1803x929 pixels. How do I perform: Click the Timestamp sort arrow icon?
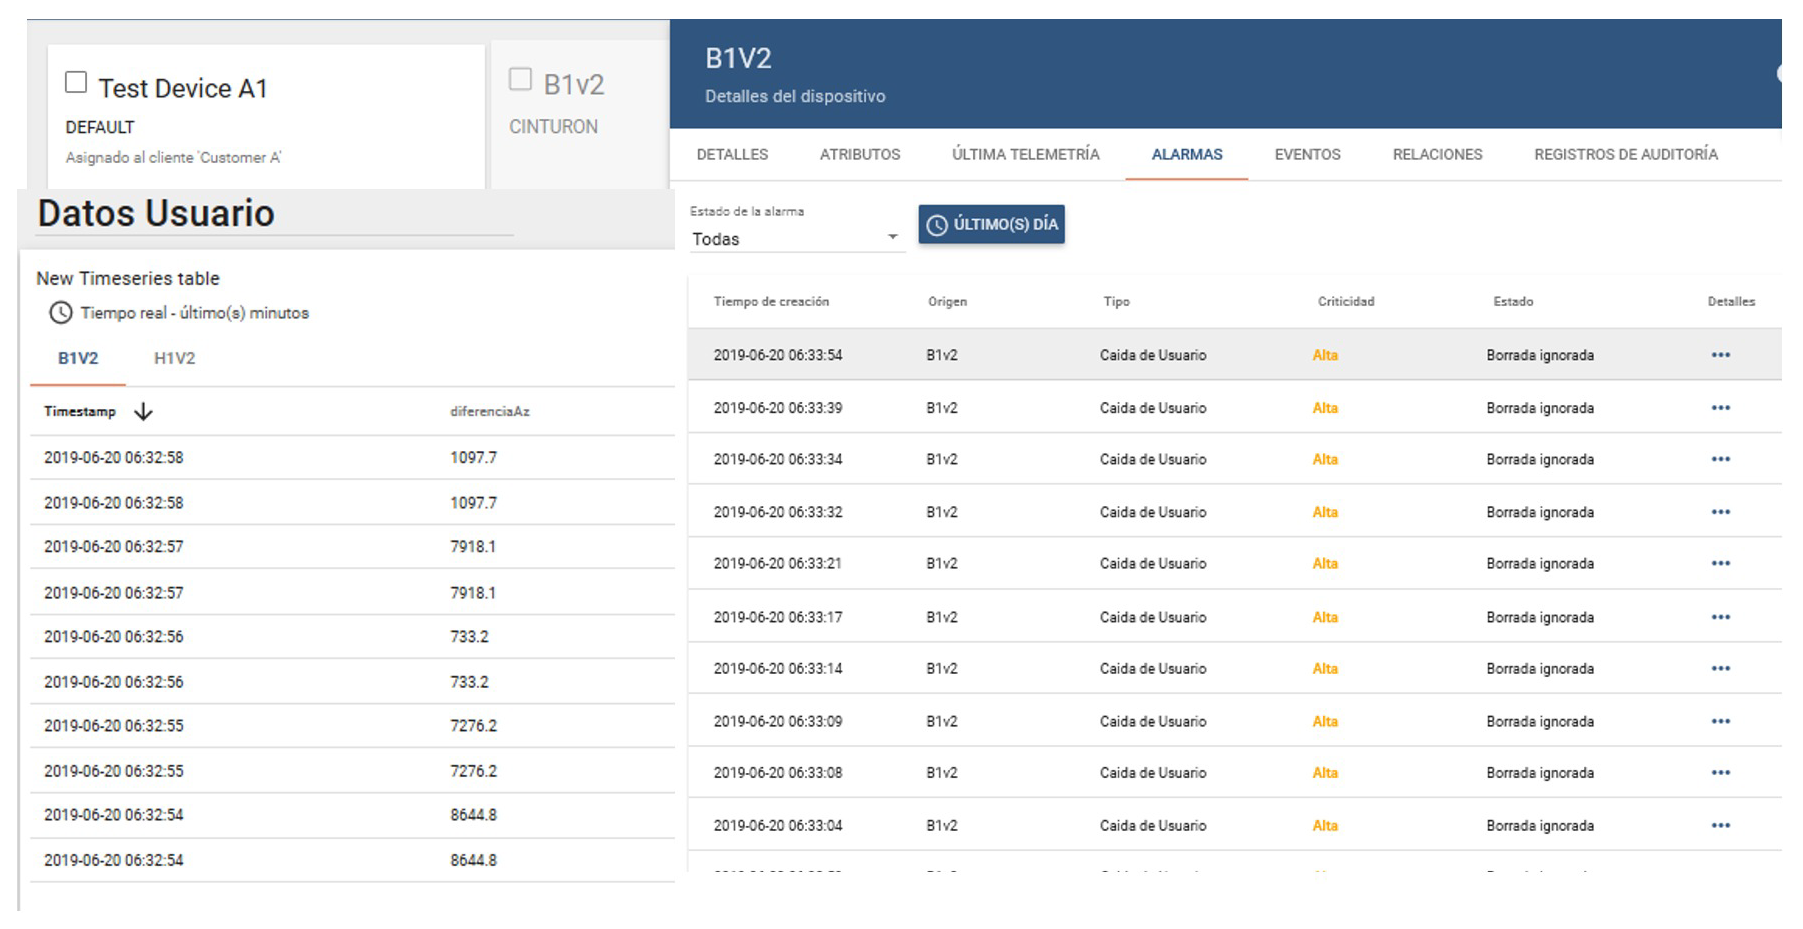(x=143, y=412)
